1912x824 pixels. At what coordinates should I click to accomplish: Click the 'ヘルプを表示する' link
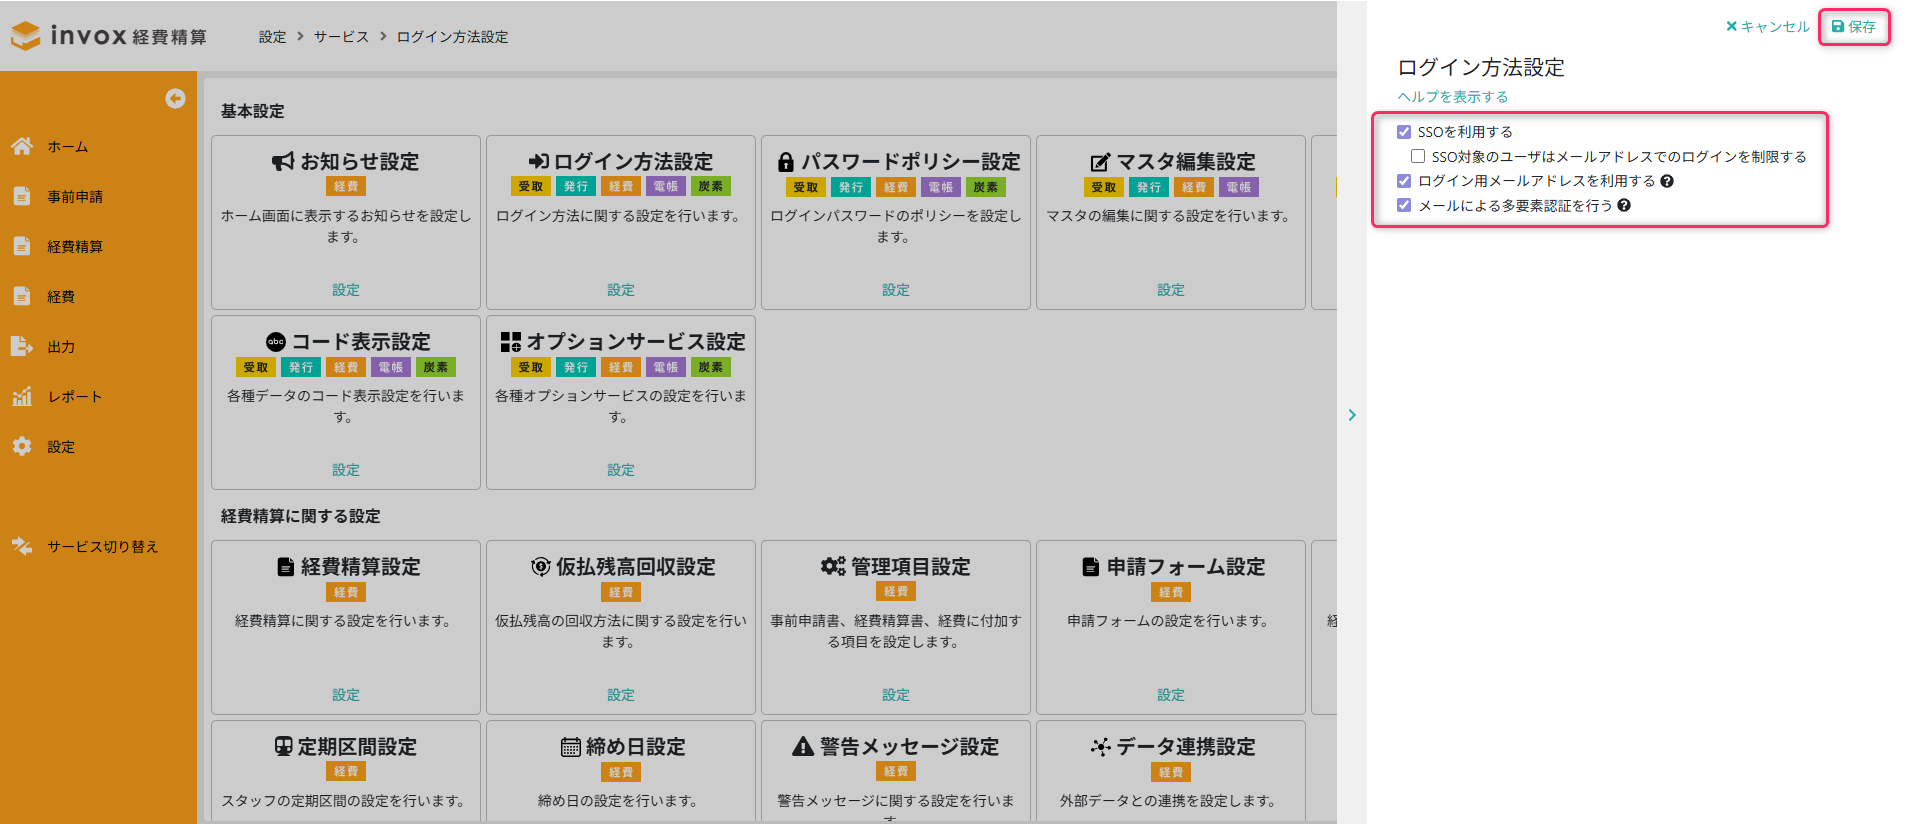[x=1453, y=97]
